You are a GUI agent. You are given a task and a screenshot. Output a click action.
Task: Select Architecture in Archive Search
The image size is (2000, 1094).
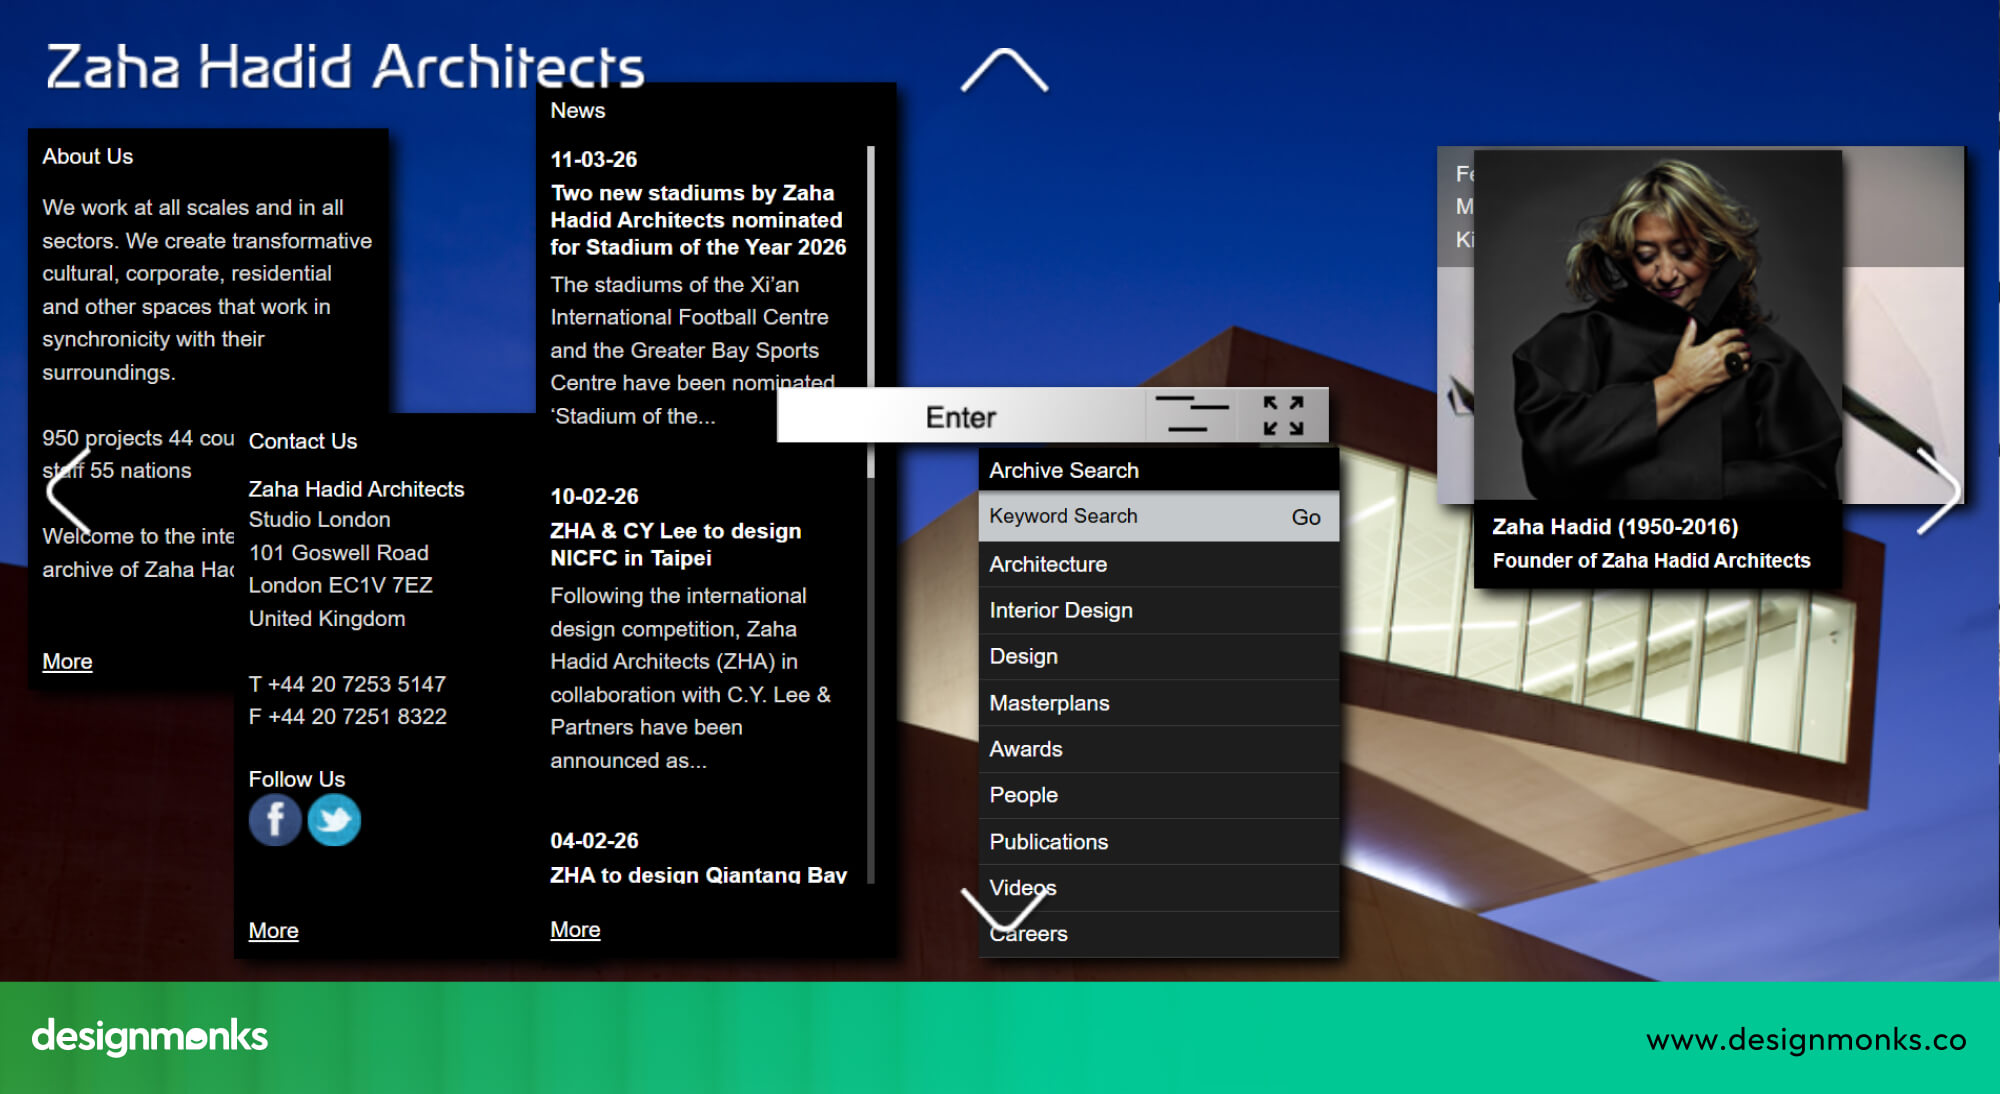point(1048,564)
